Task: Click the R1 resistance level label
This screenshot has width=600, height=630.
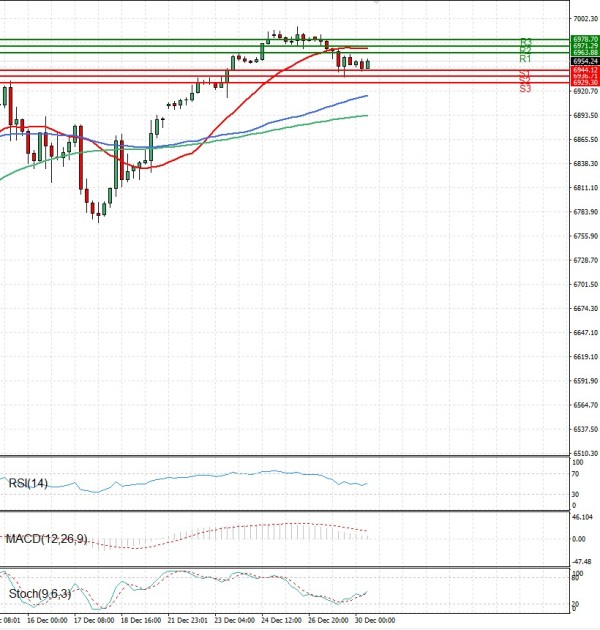Action: (x=525, y=59)
